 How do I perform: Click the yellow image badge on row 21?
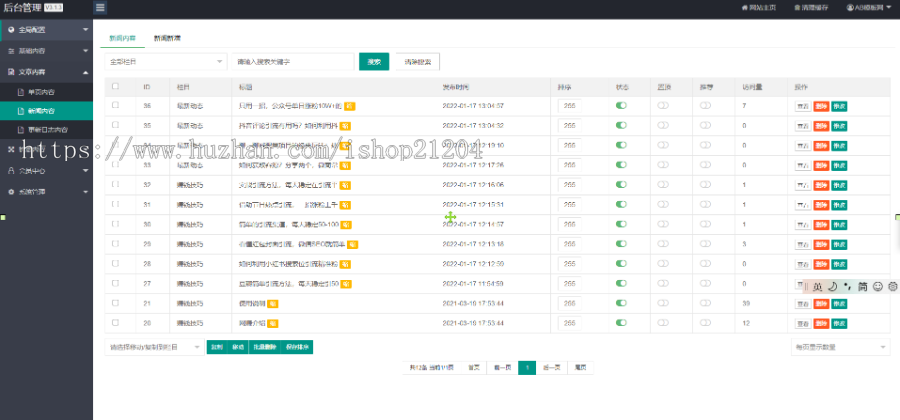coord(273,304)
